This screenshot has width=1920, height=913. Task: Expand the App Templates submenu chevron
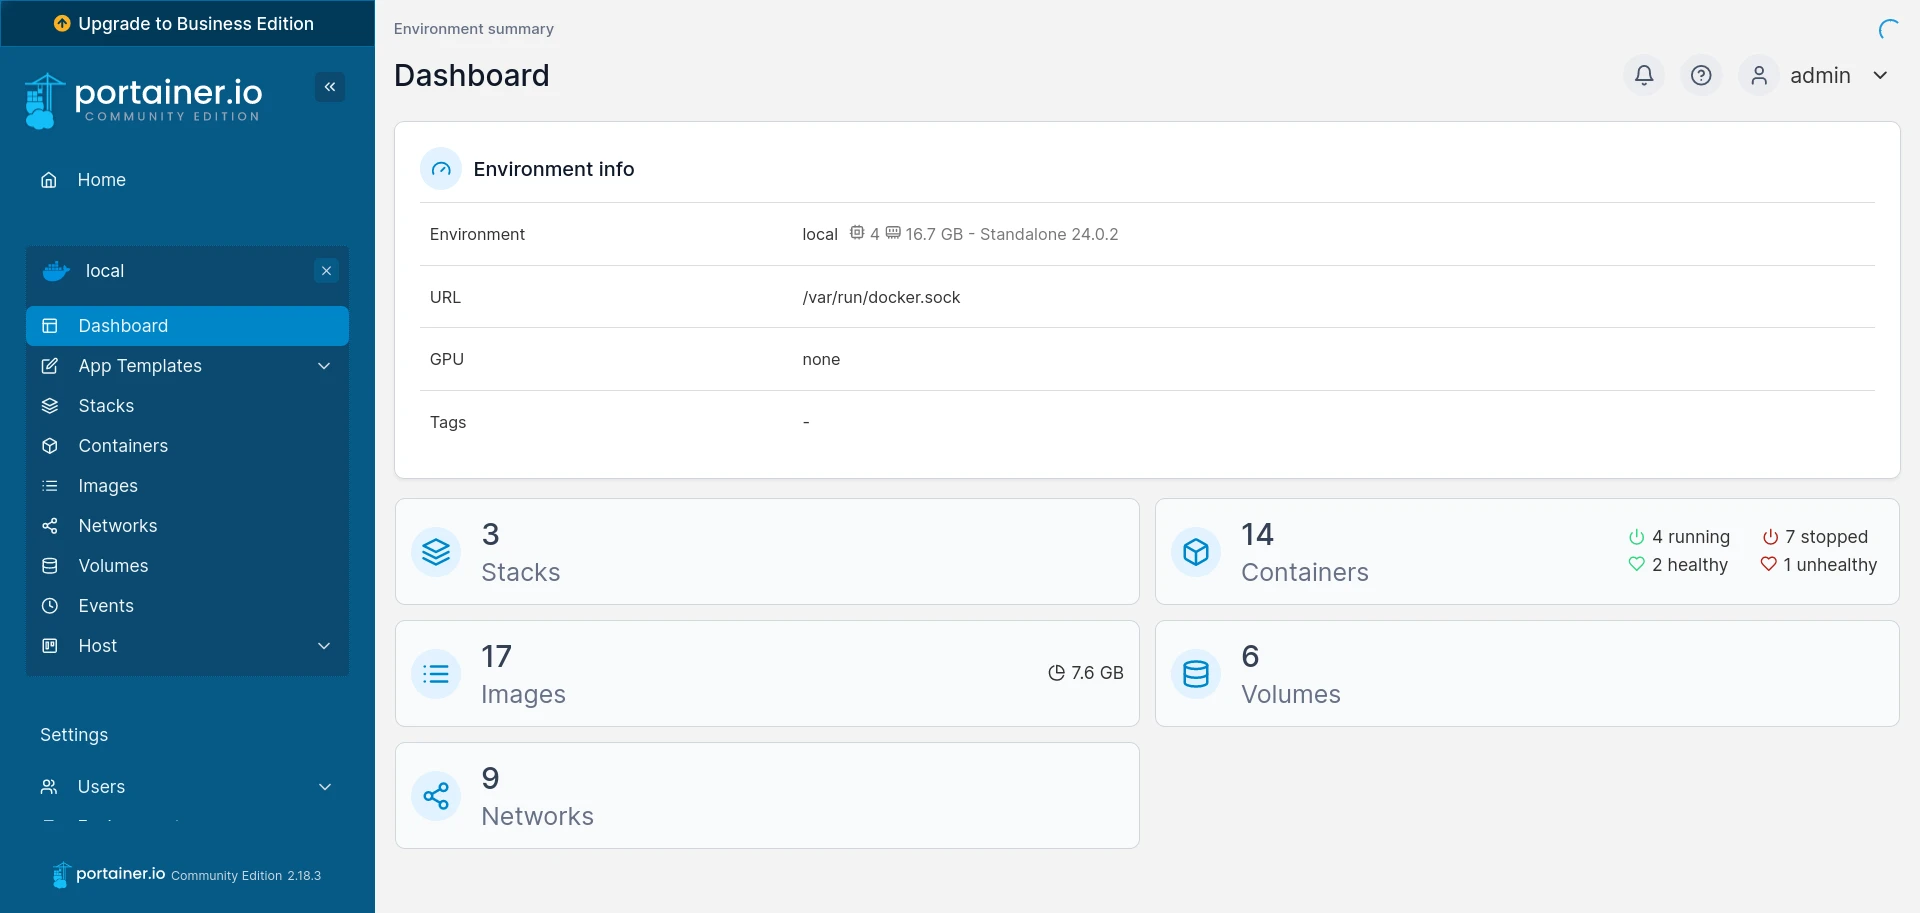tap(324, 366)
